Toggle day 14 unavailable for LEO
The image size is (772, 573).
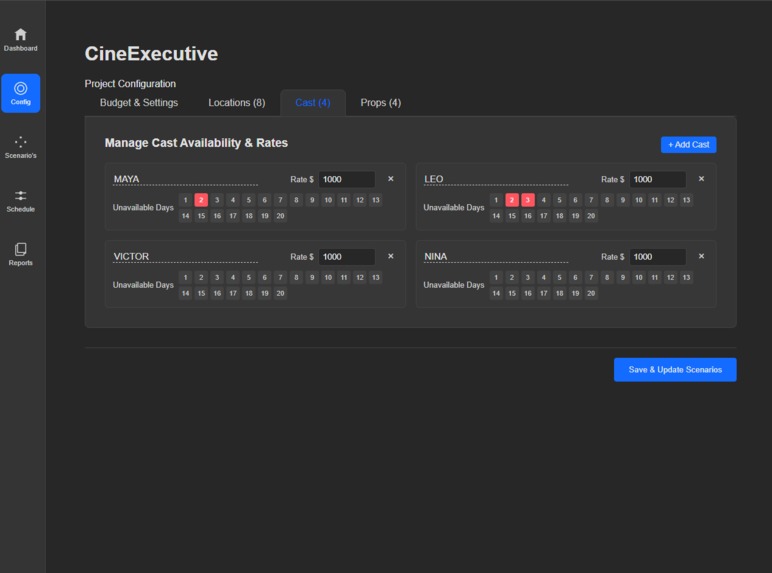pos(496,216)
